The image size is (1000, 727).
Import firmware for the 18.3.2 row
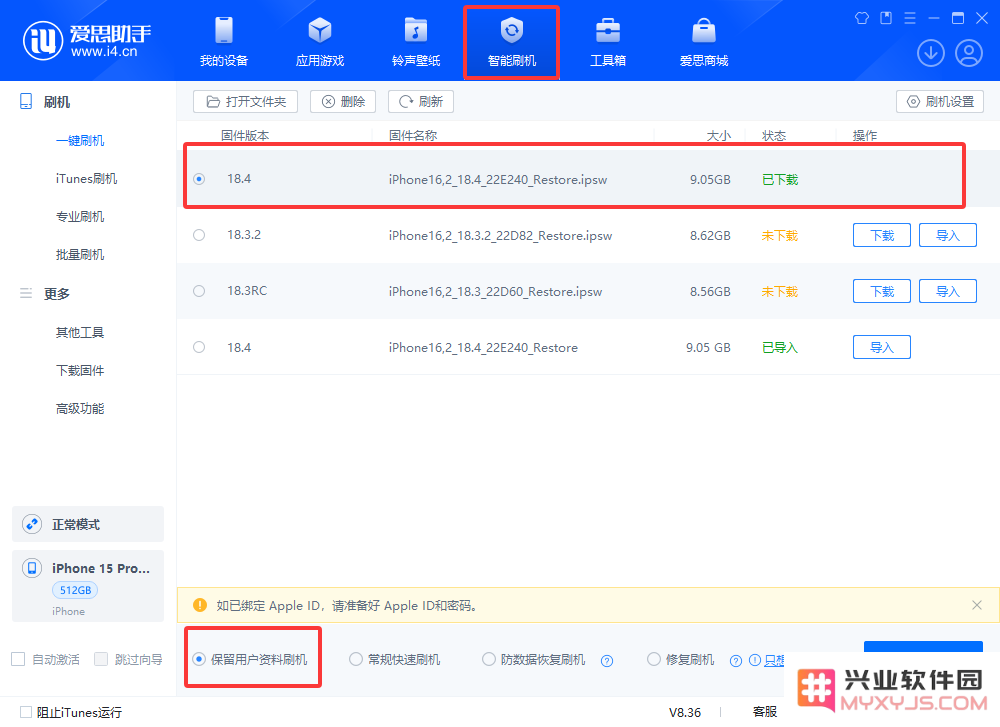tap(948, 235)
